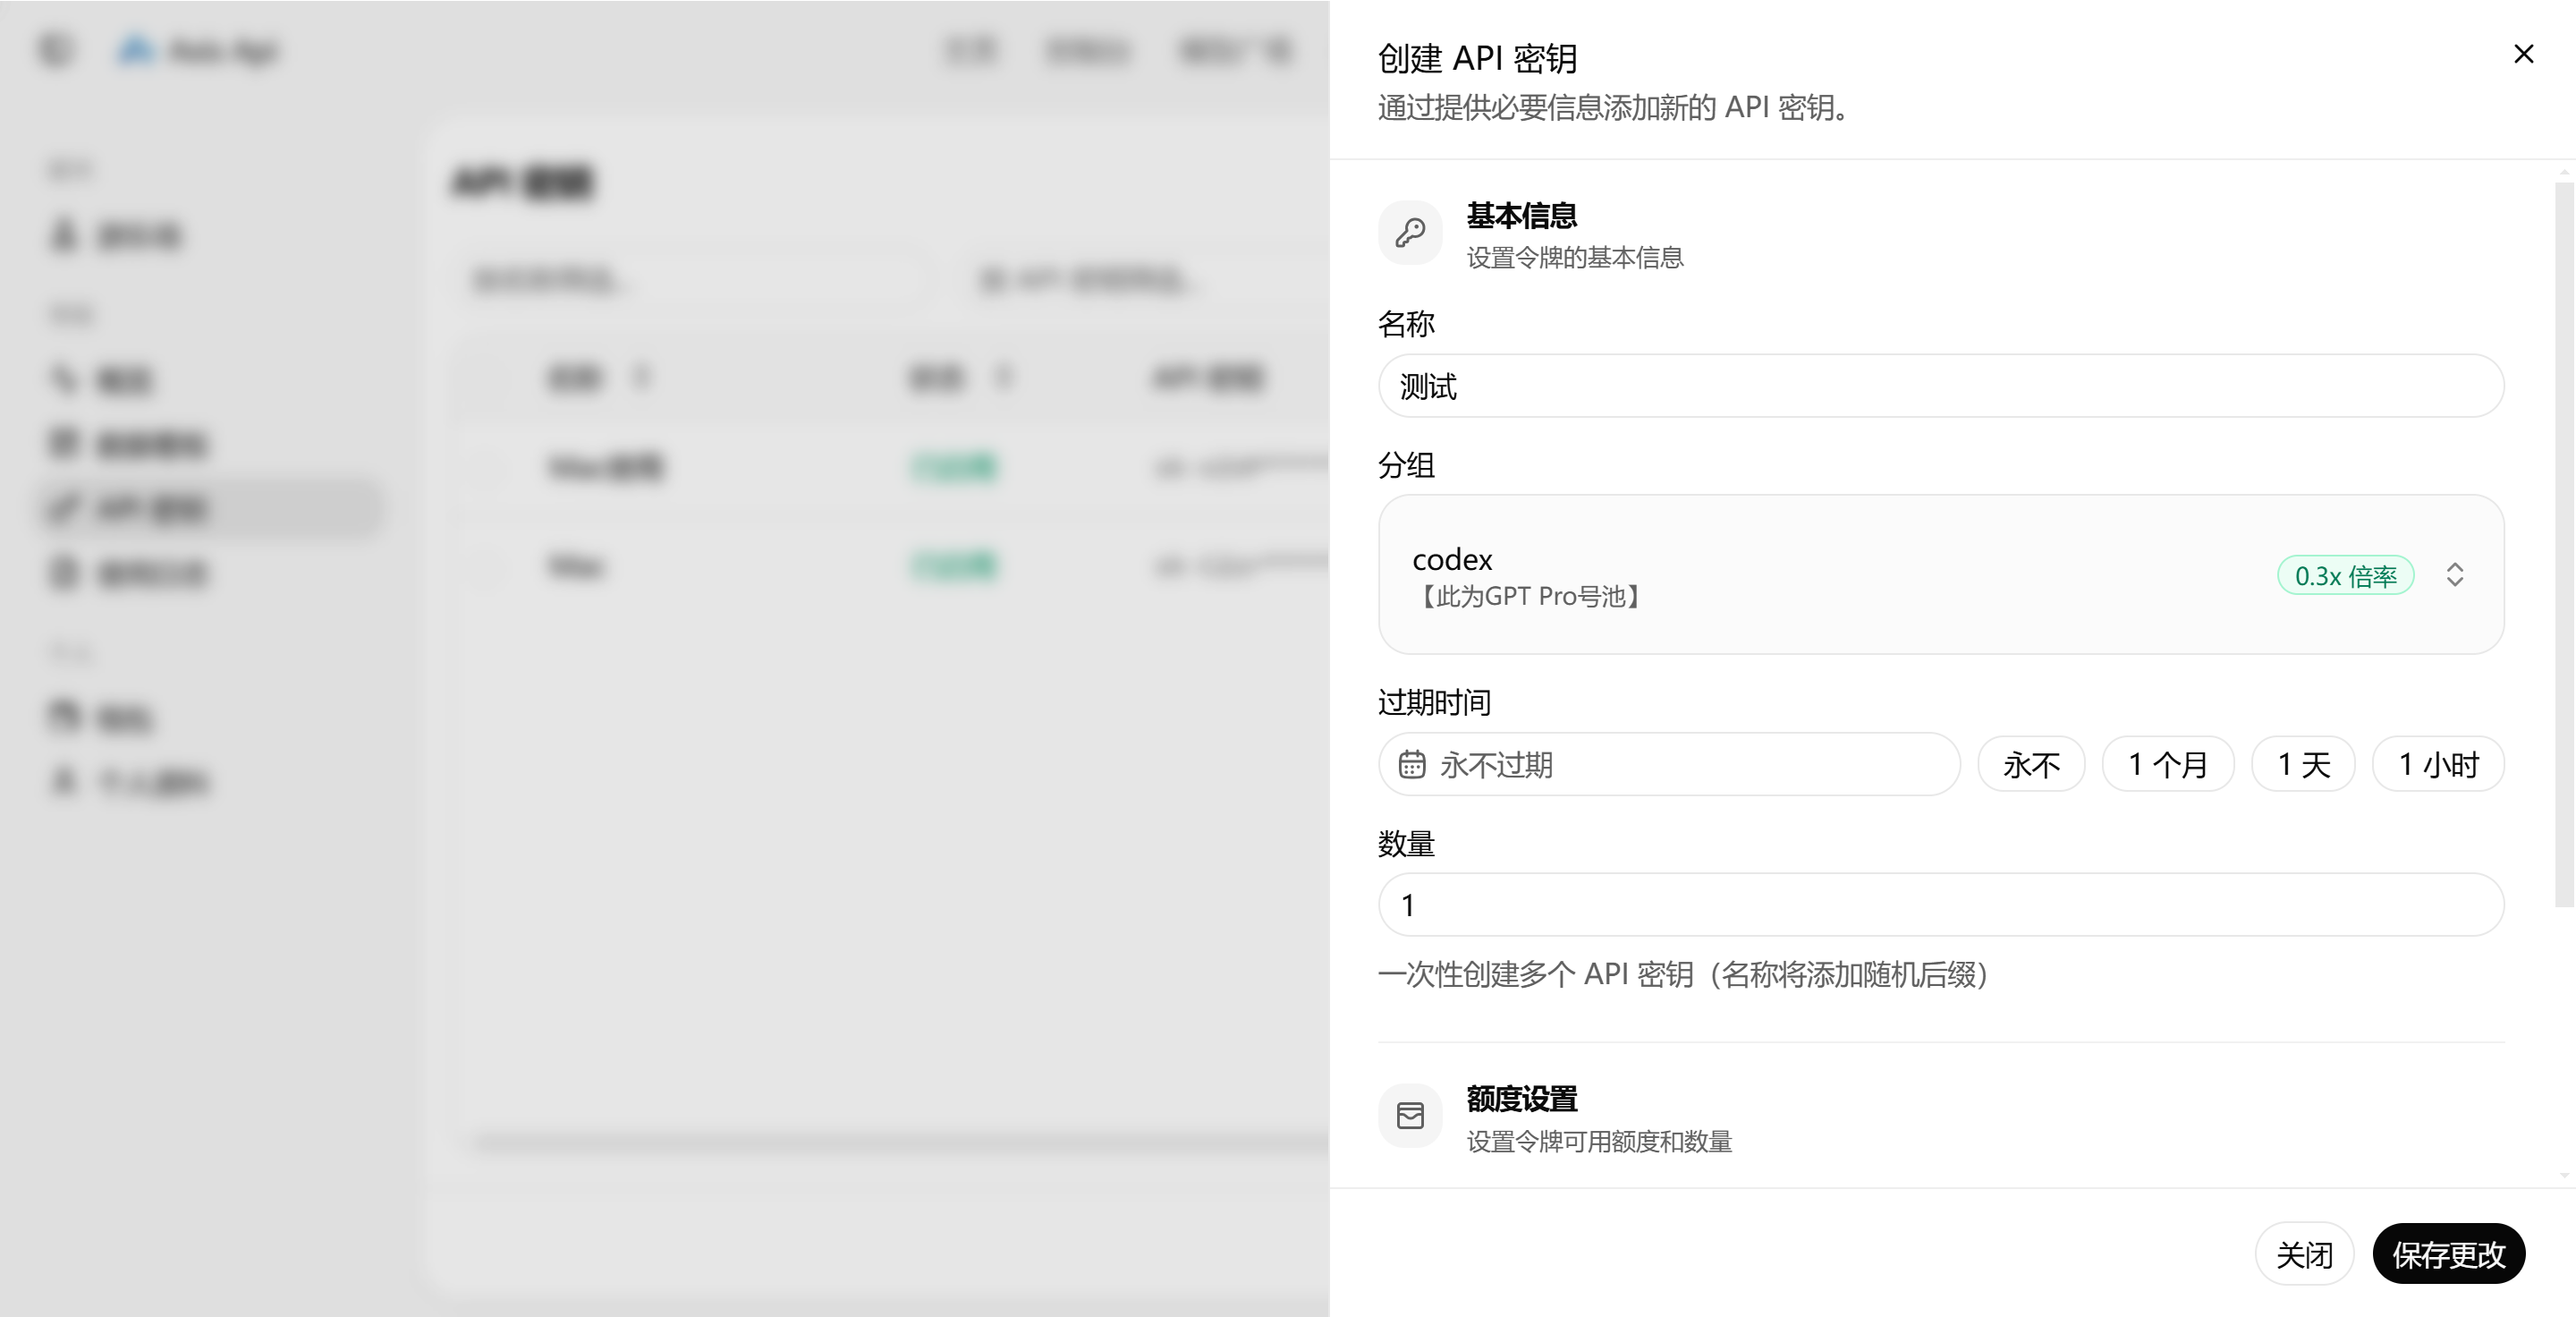The image size is (2576, 1317).
Task: Select the 1 小时 expiration preset
Action: (2438, 765)
